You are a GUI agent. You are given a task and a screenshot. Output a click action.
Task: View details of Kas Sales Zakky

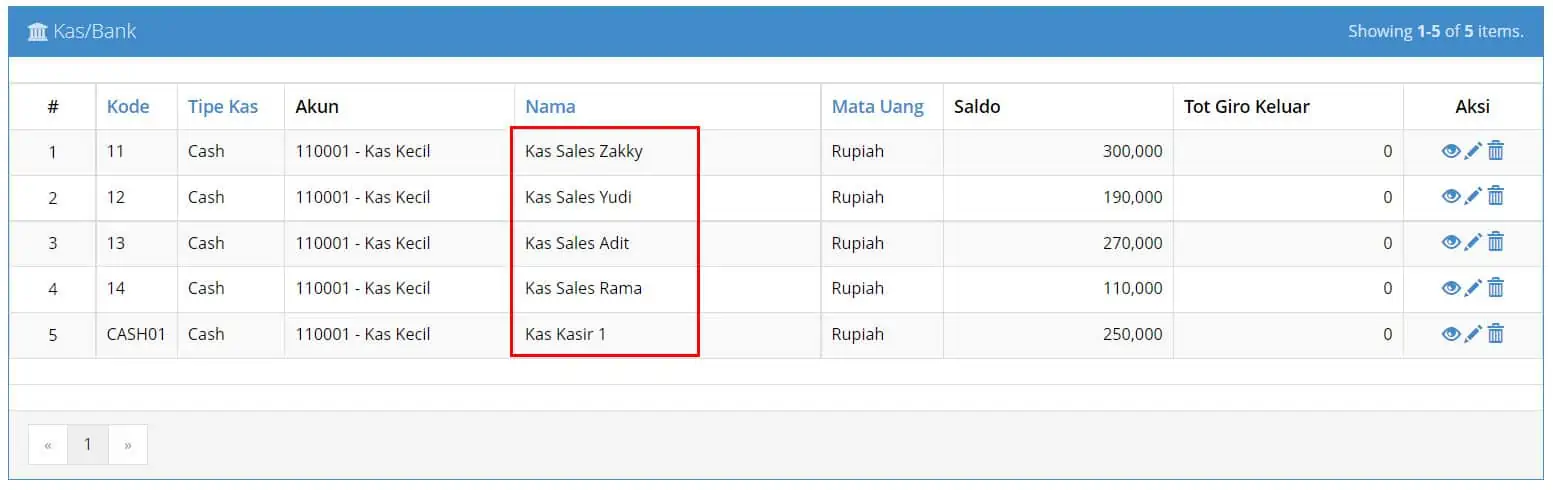click(x=1451, y=151)
